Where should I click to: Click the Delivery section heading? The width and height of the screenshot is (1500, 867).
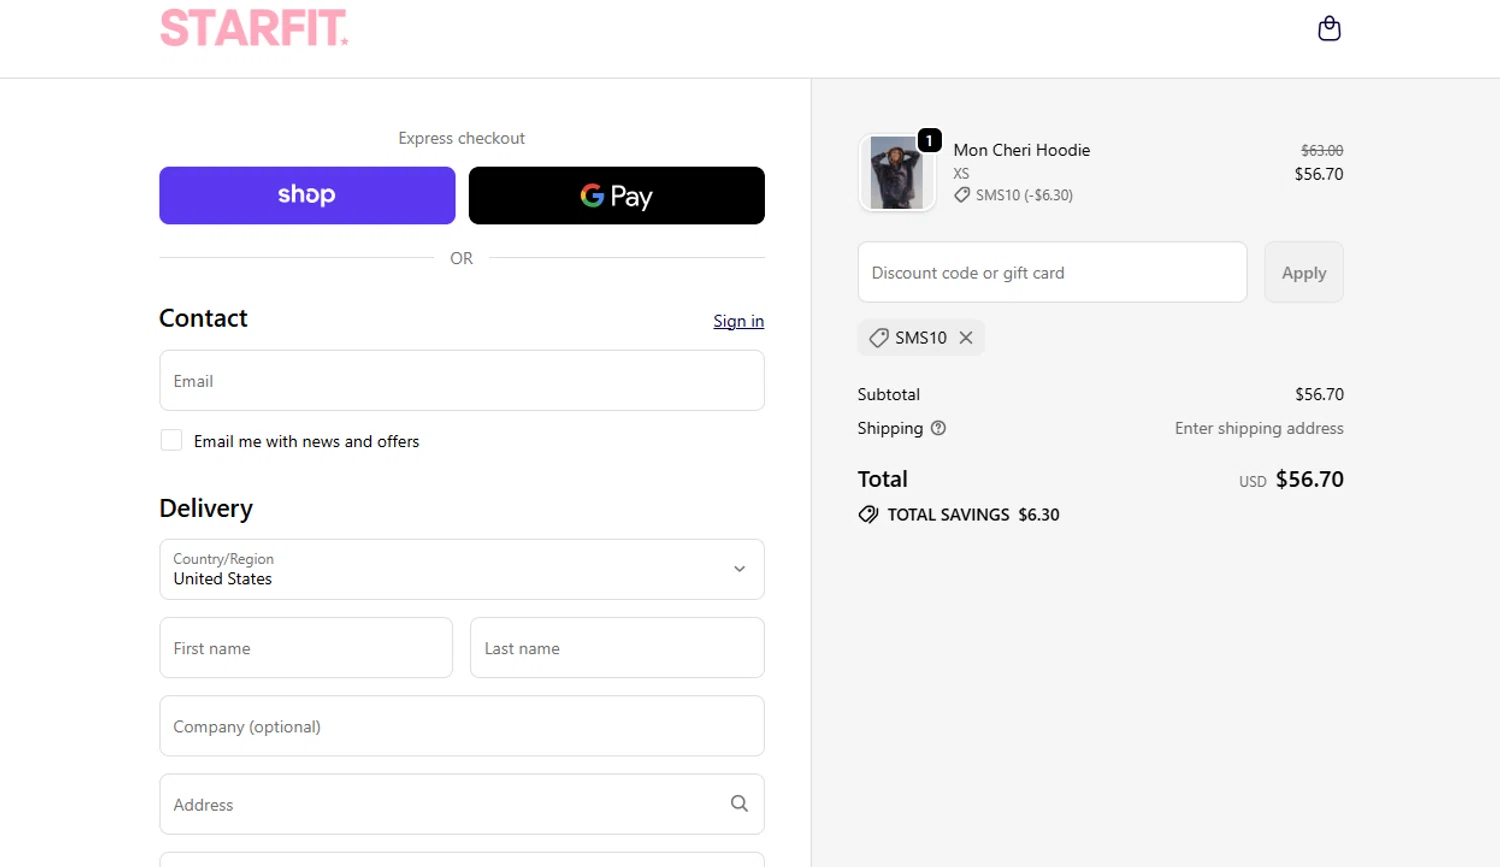(206, 508)
